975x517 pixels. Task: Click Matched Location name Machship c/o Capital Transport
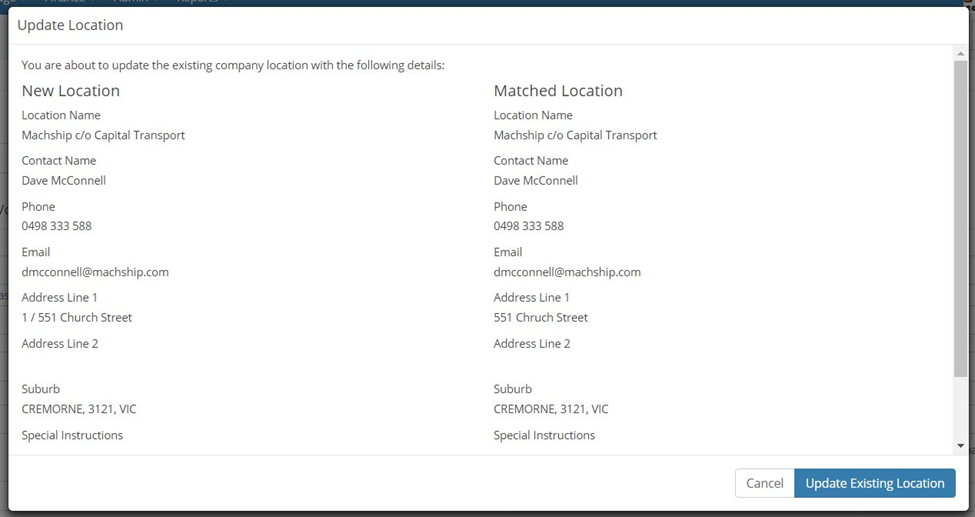pos(575,135)
